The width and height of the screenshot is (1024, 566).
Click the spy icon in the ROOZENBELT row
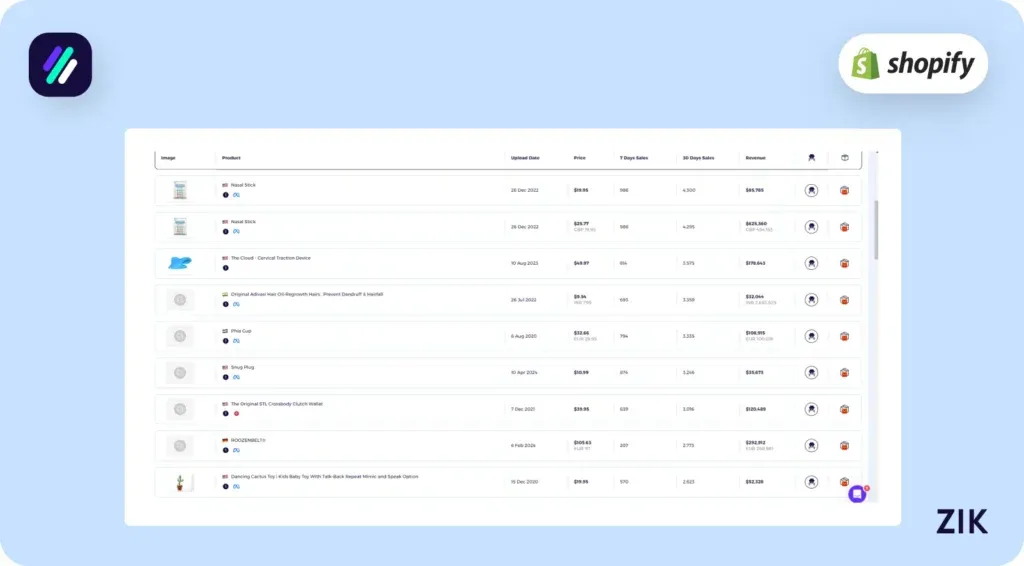pyautogui.click(x=811, y=446)
